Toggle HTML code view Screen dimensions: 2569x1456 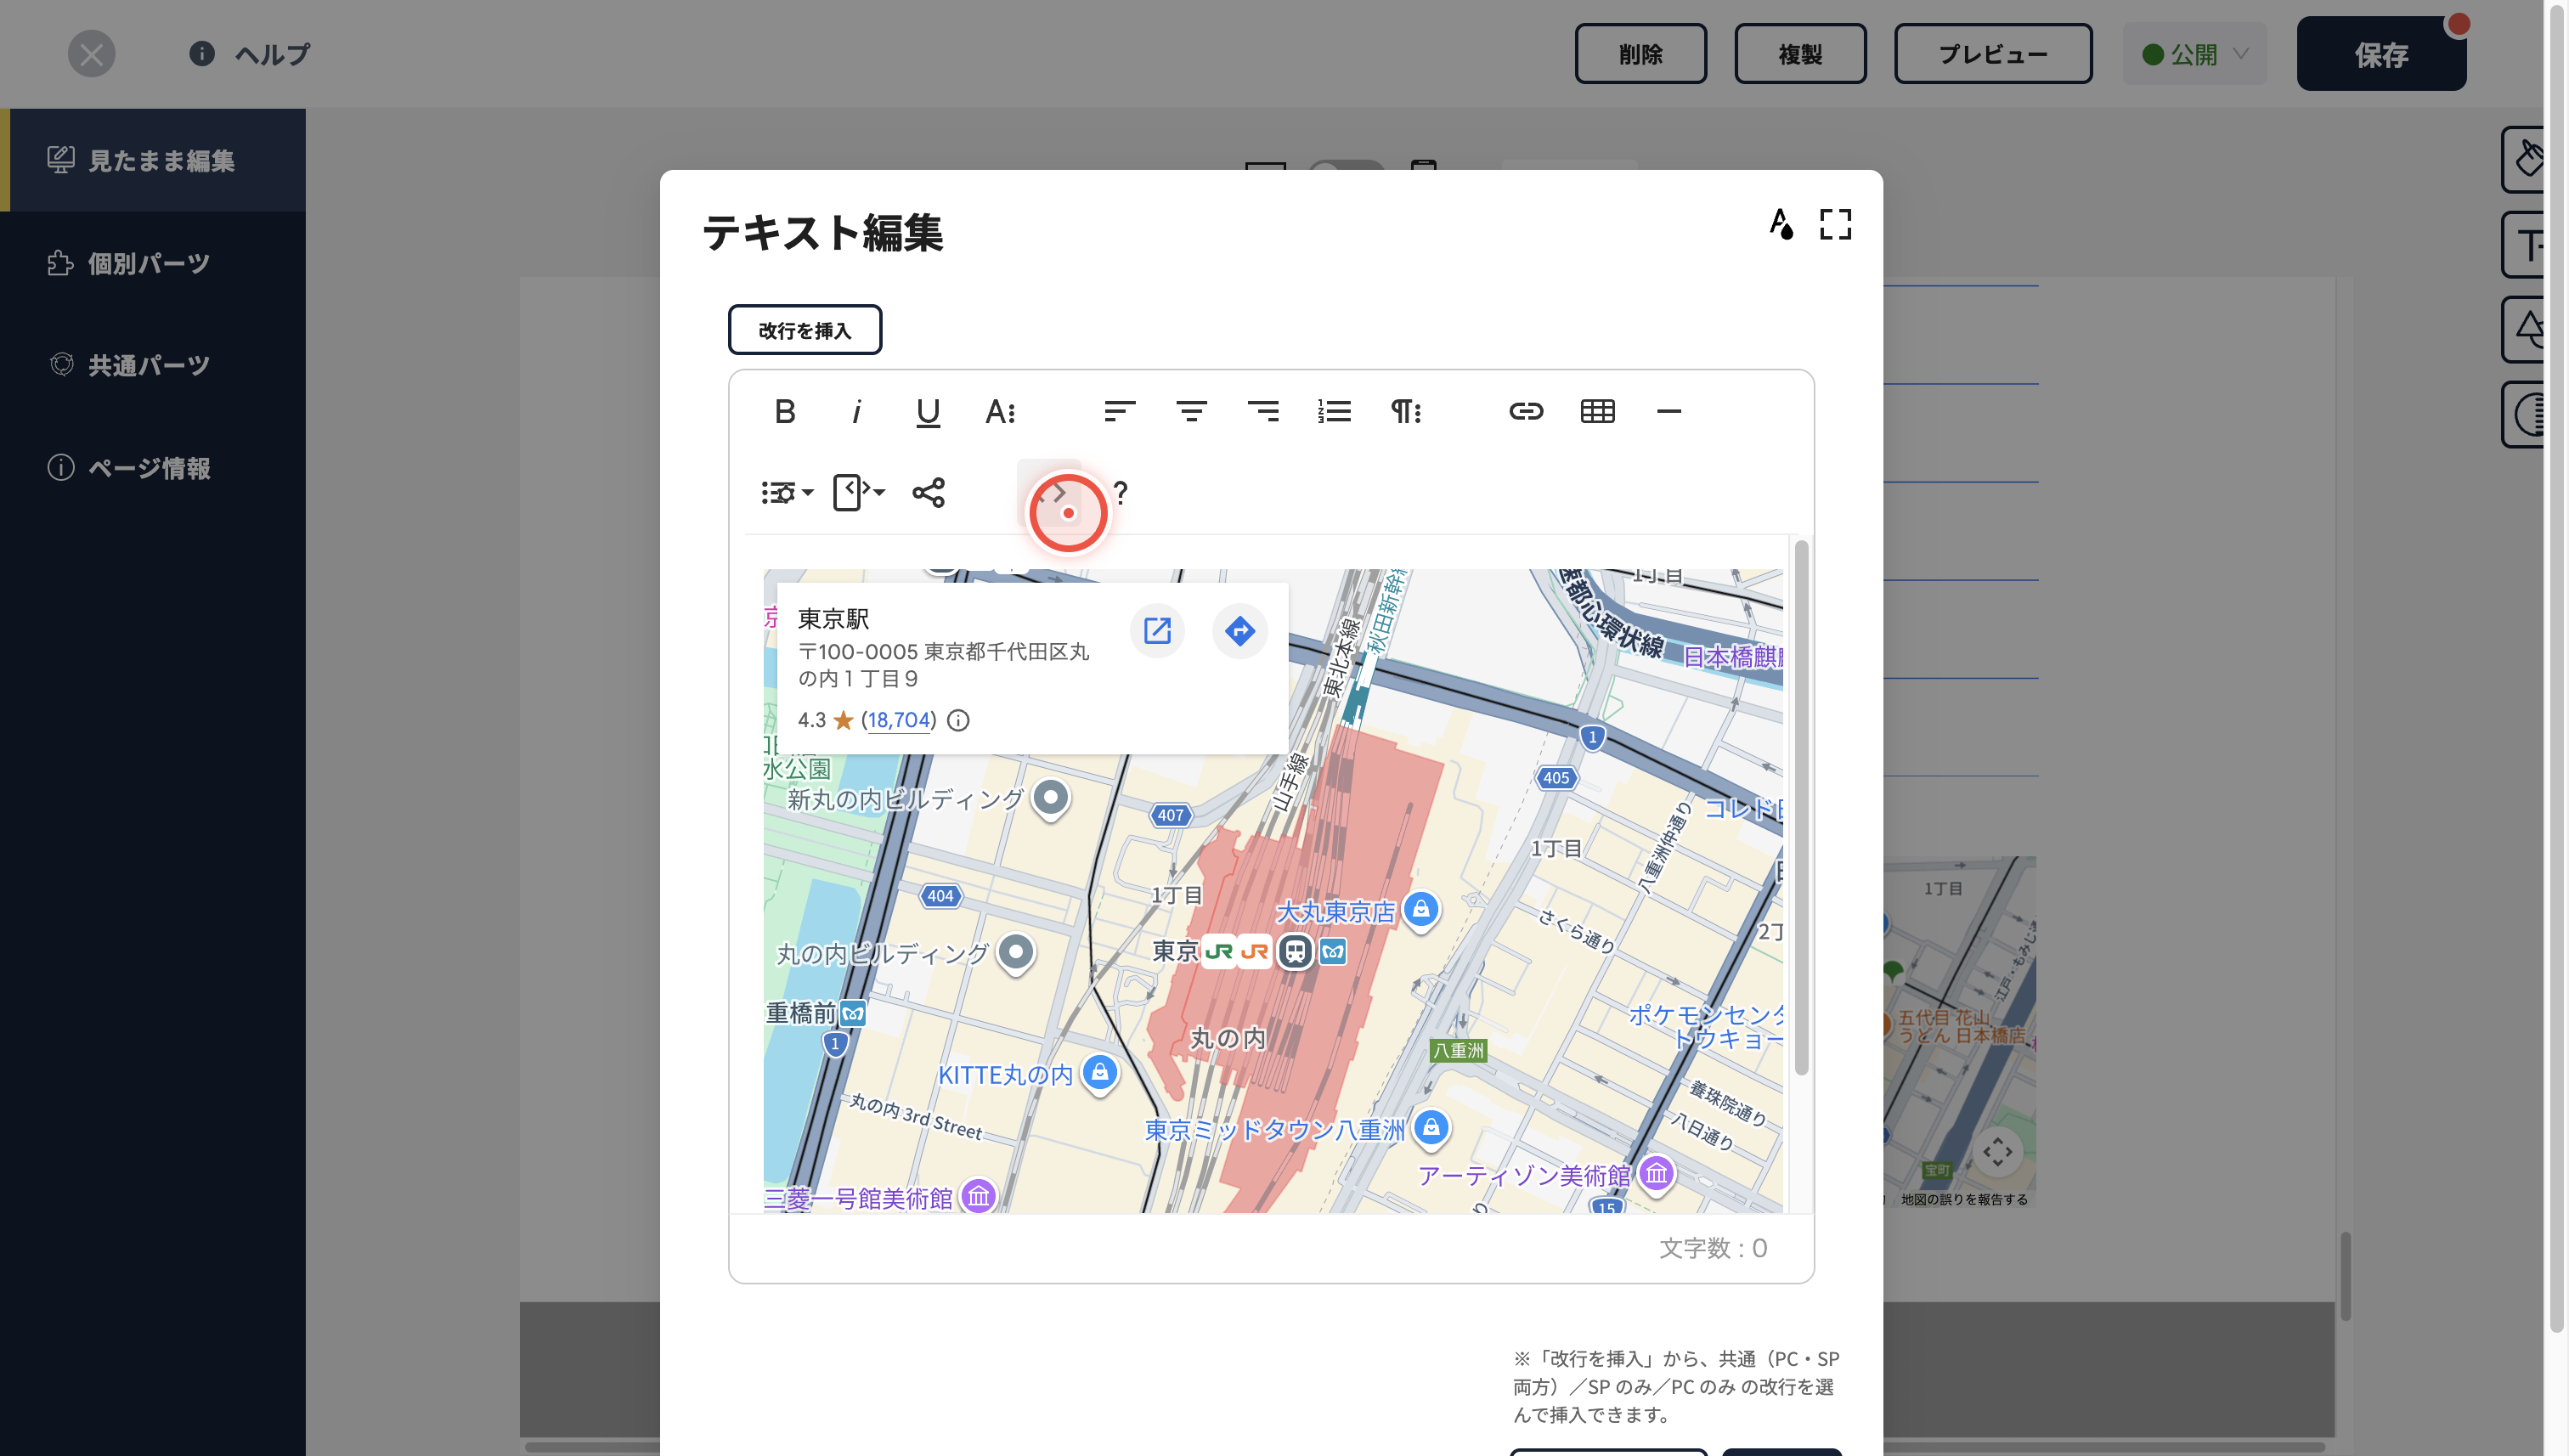[x=1049, y=492]
